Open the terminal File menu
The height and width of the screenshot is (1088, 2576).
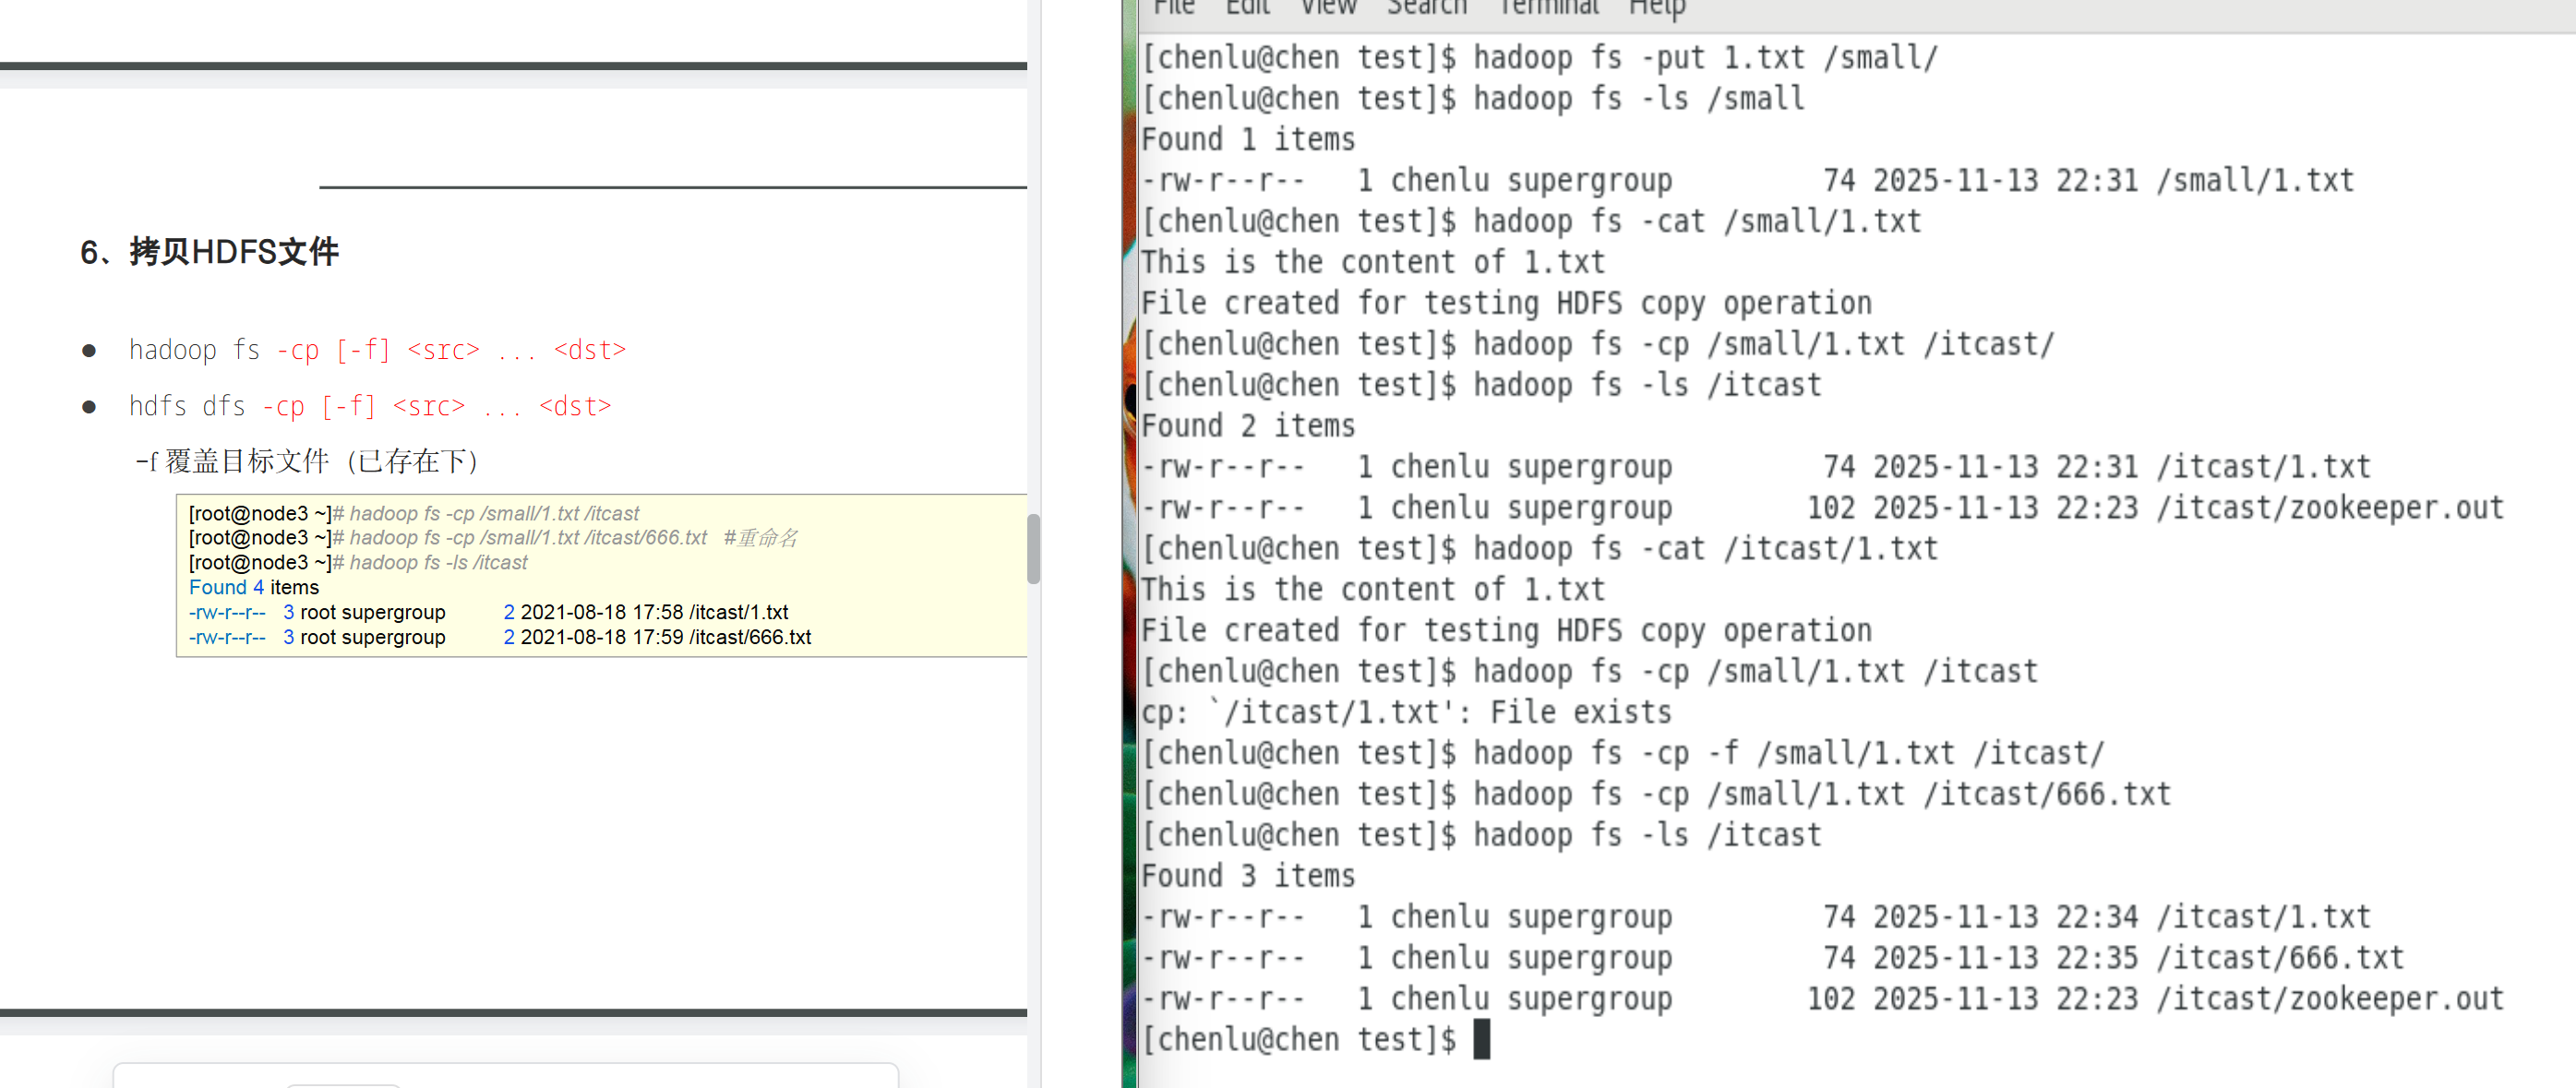click(x=1173, y=8)
